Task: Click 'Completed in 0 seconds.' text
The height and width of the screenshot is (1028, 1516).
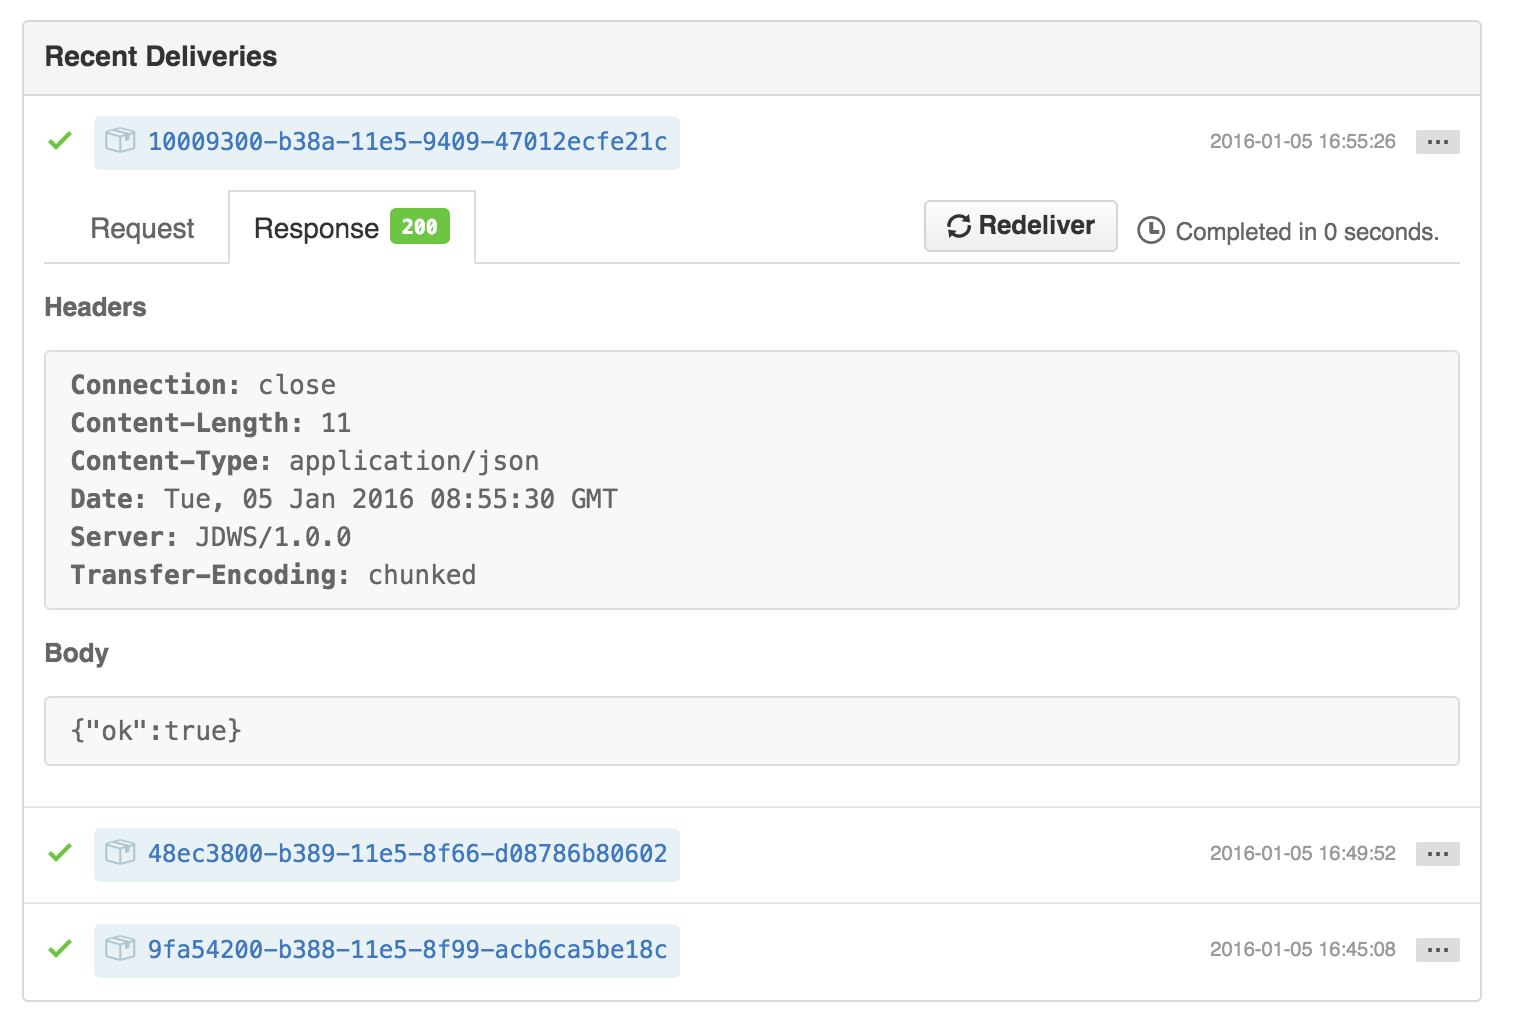Action: click(1307, 232)
